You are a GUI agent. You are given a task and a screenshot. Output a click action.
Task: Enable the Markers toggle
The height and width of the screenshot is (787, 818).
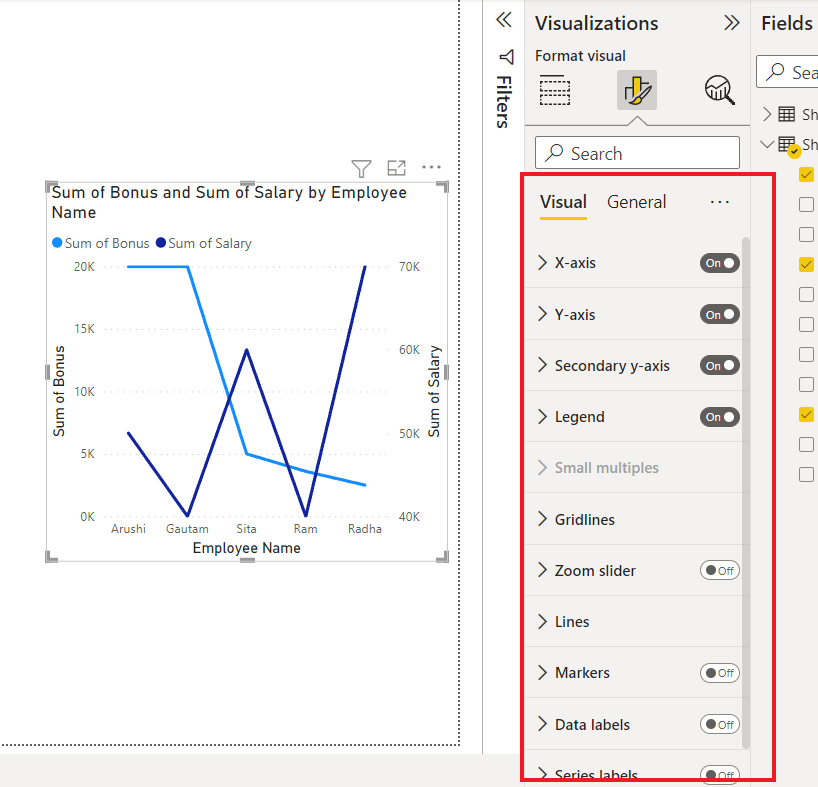coord(720,673)
